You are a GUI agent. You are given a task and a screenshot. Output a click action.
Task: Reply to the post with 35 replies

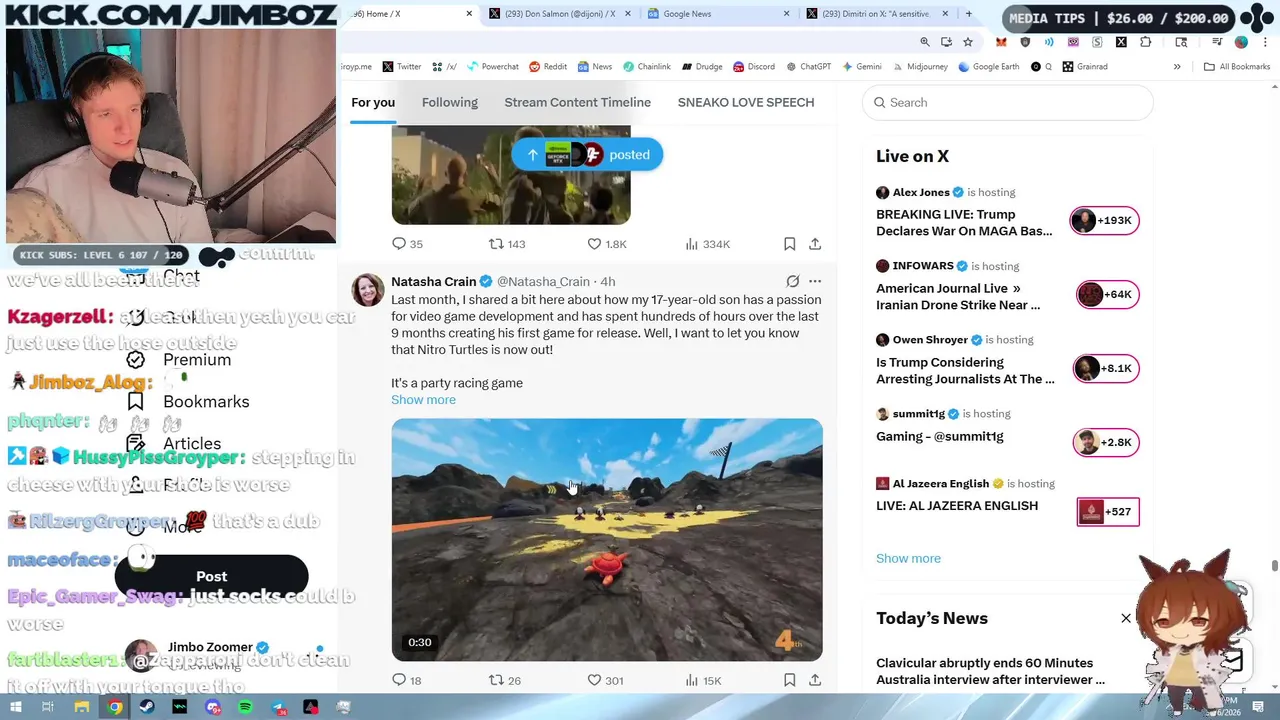pyautogui.click(x=407, y=244)
